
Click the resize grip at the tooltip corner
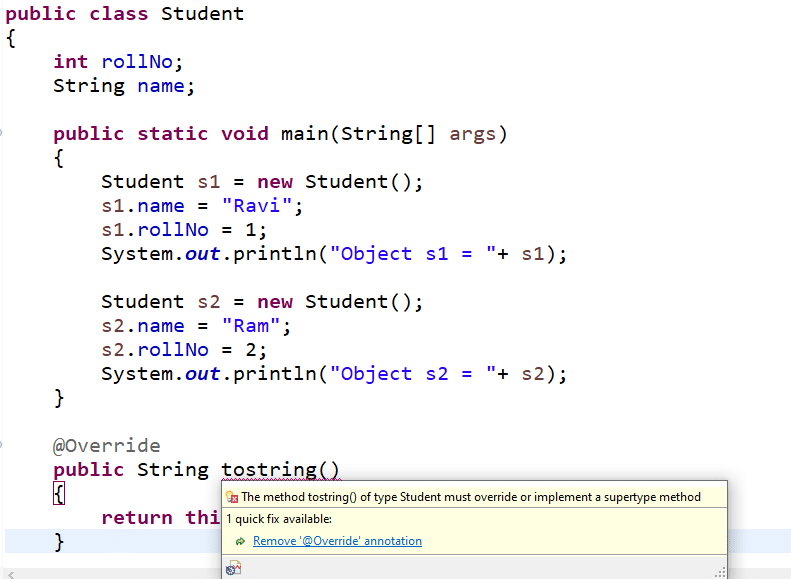click(720, 572)
